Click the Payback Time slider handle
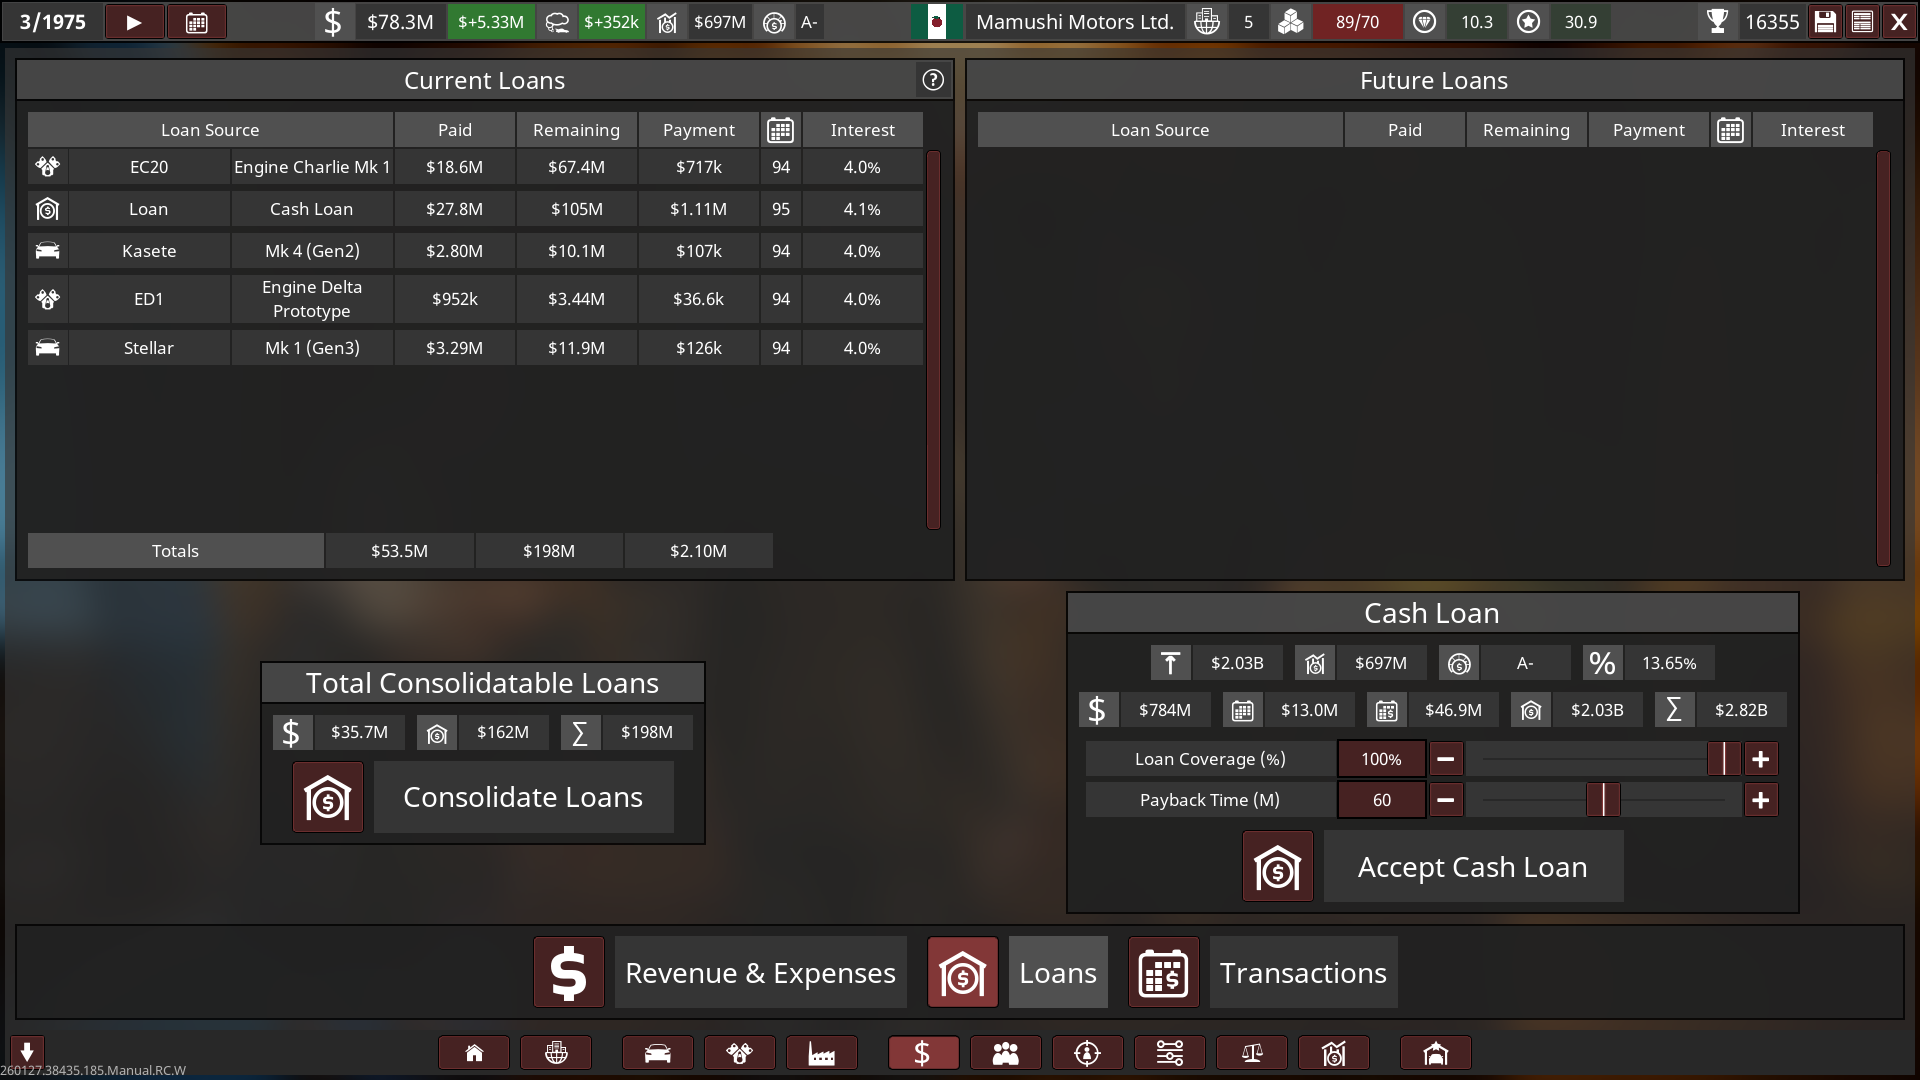The image size is (1920, 1080). click(1603, 800)
